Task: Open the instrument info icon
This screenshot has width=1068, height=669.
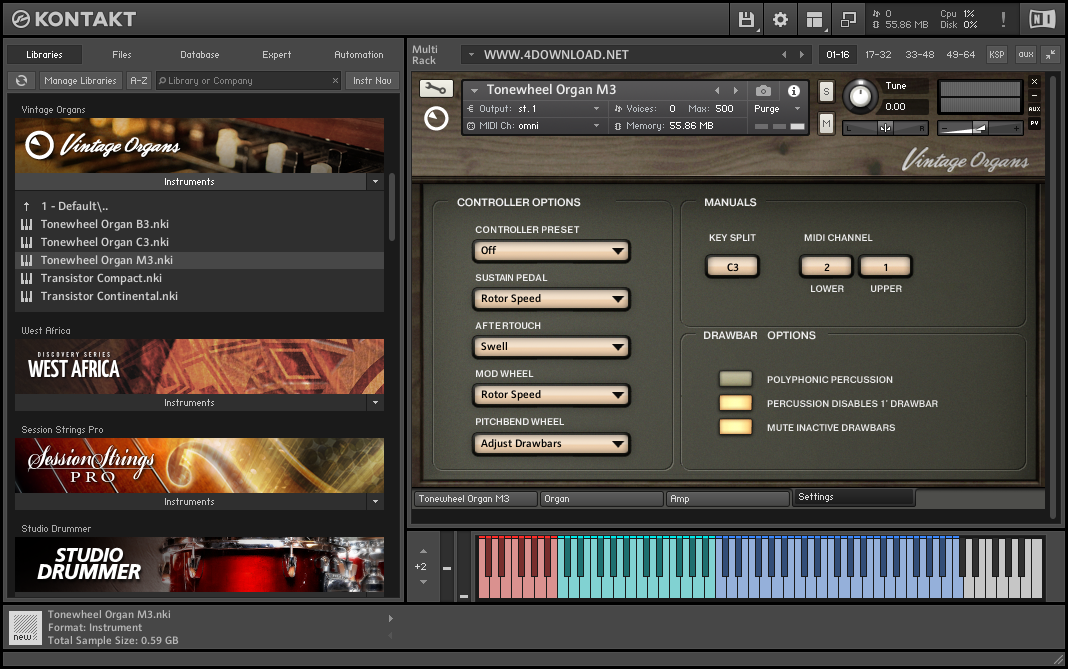Action: (x=794, y=90)
